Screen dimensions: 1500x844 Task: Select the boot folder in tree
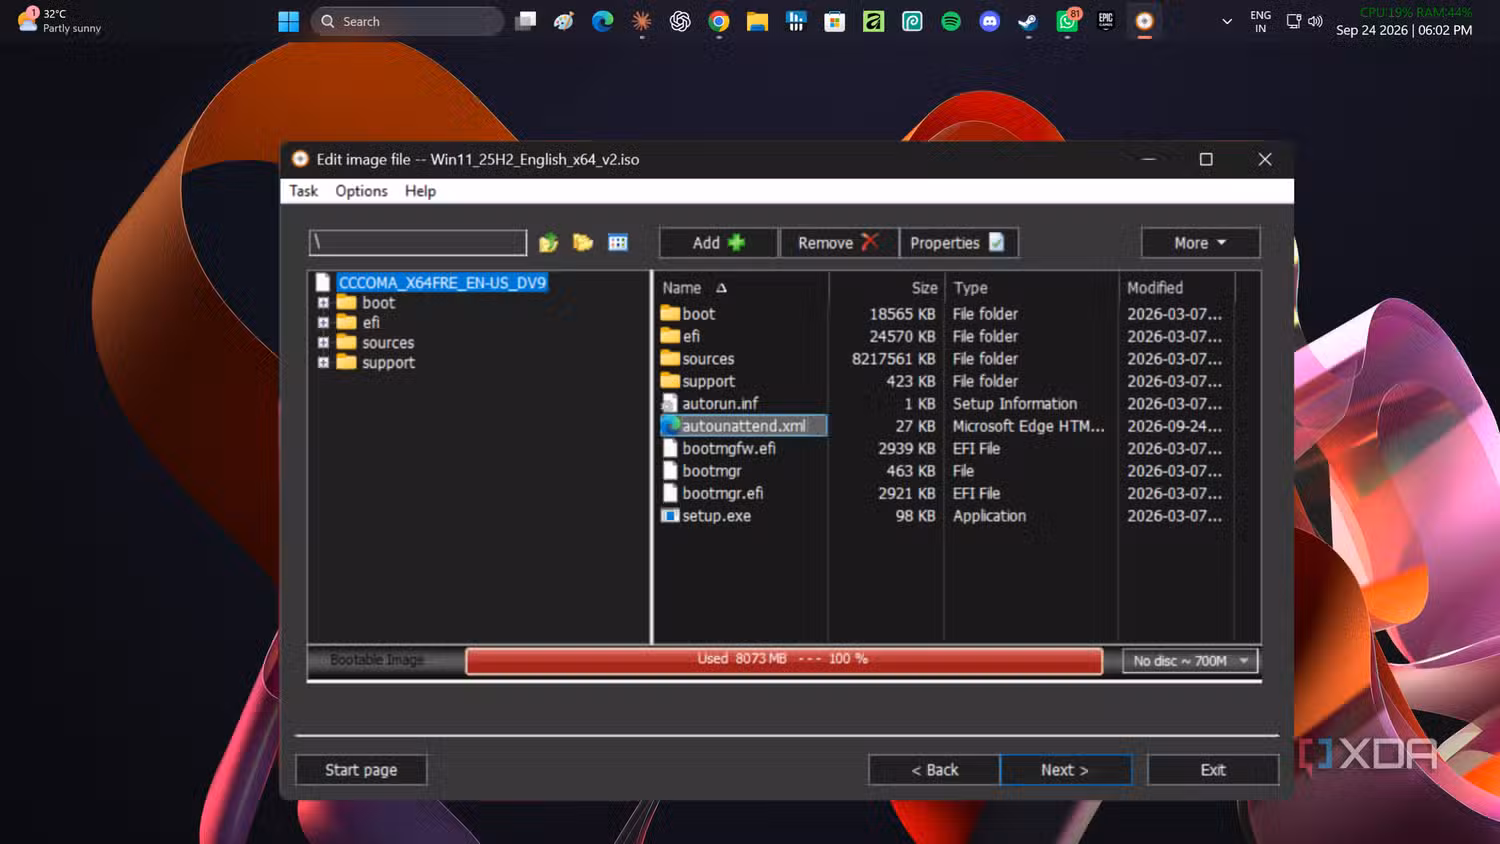click(x=378, y=303)
